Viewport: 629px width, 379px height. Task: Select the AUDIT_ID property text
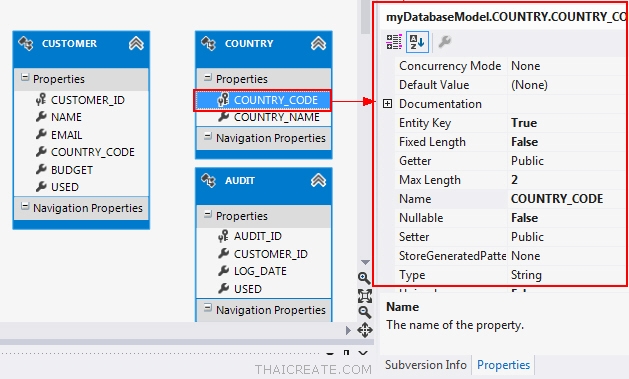[258, 236]
